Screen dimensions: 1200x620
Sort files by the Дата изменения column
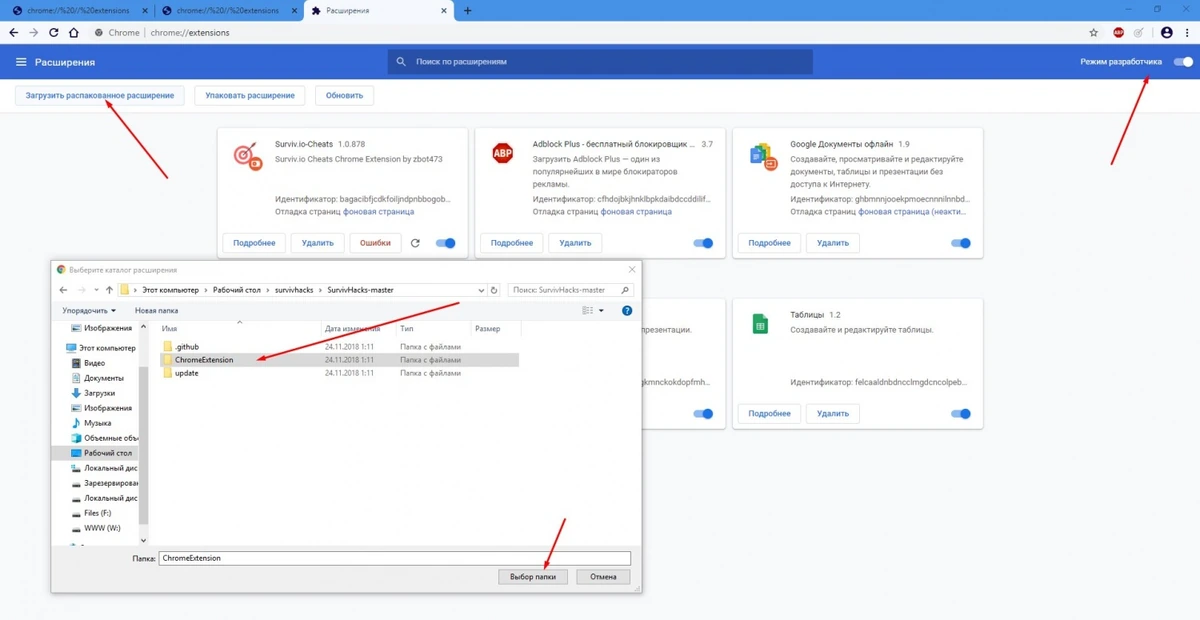[358, 328]
